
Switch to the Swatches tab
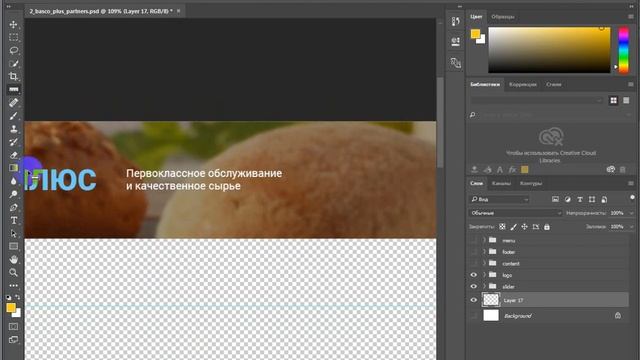pos(502,17)
